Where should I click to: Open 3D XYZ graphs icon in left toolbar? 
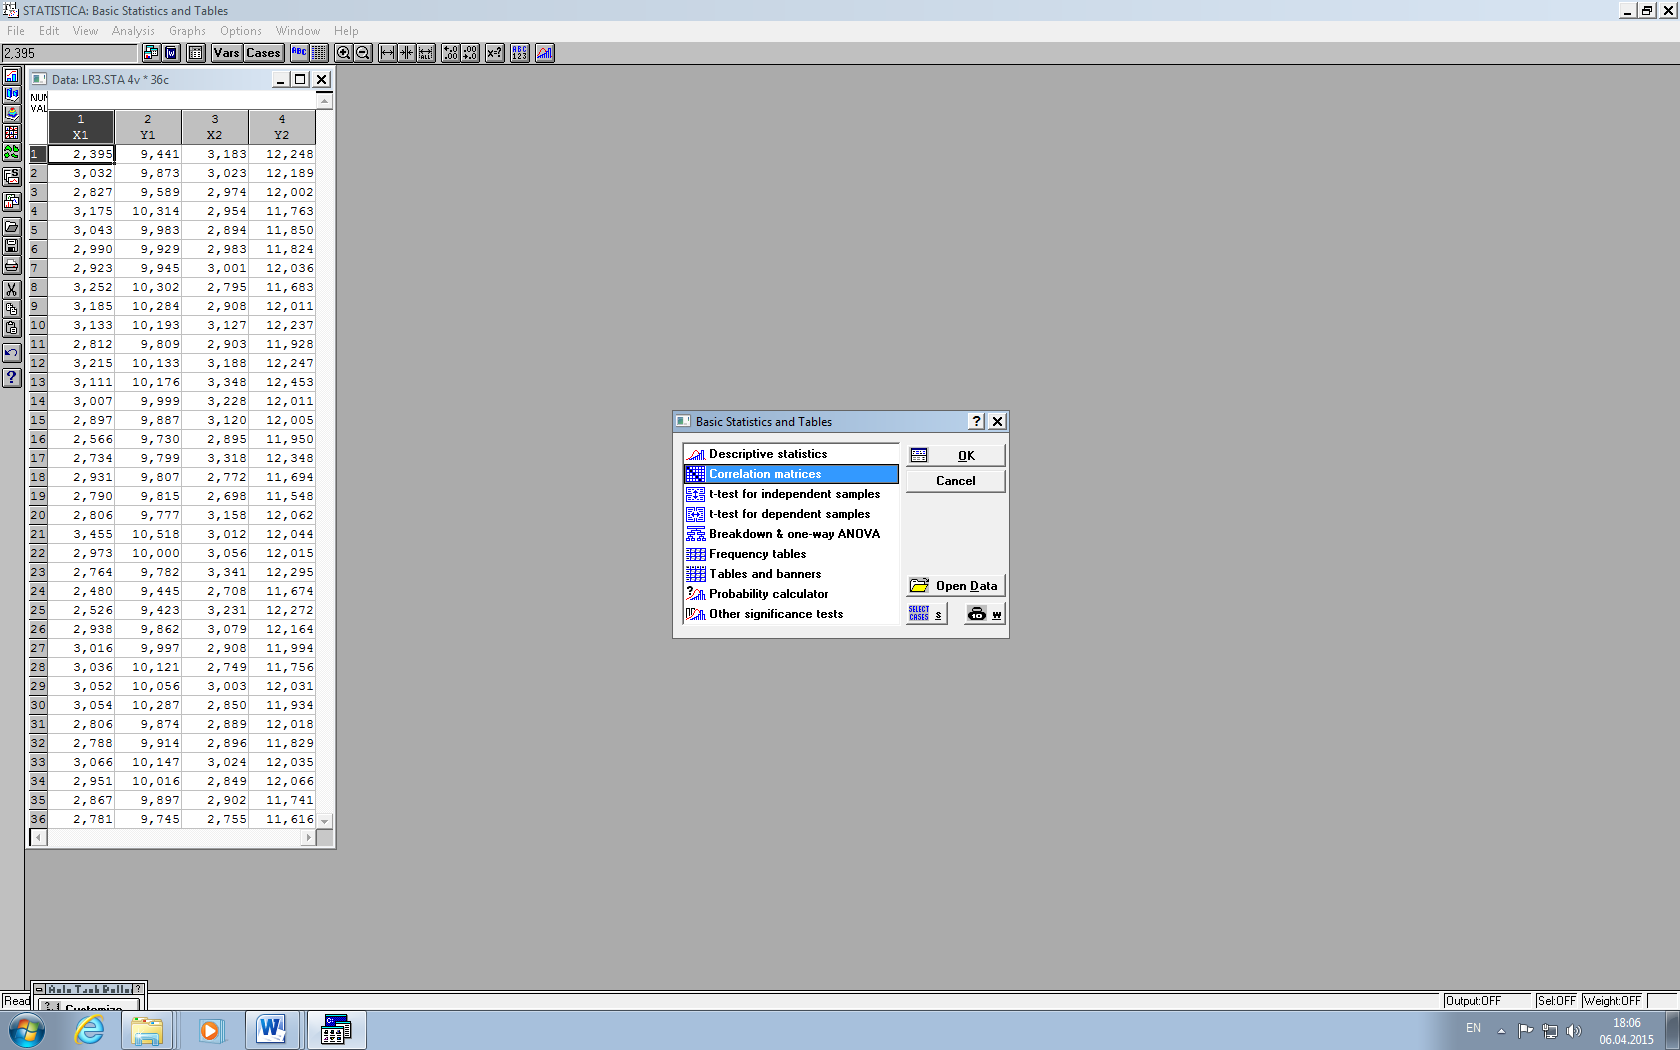pos(12,114)
